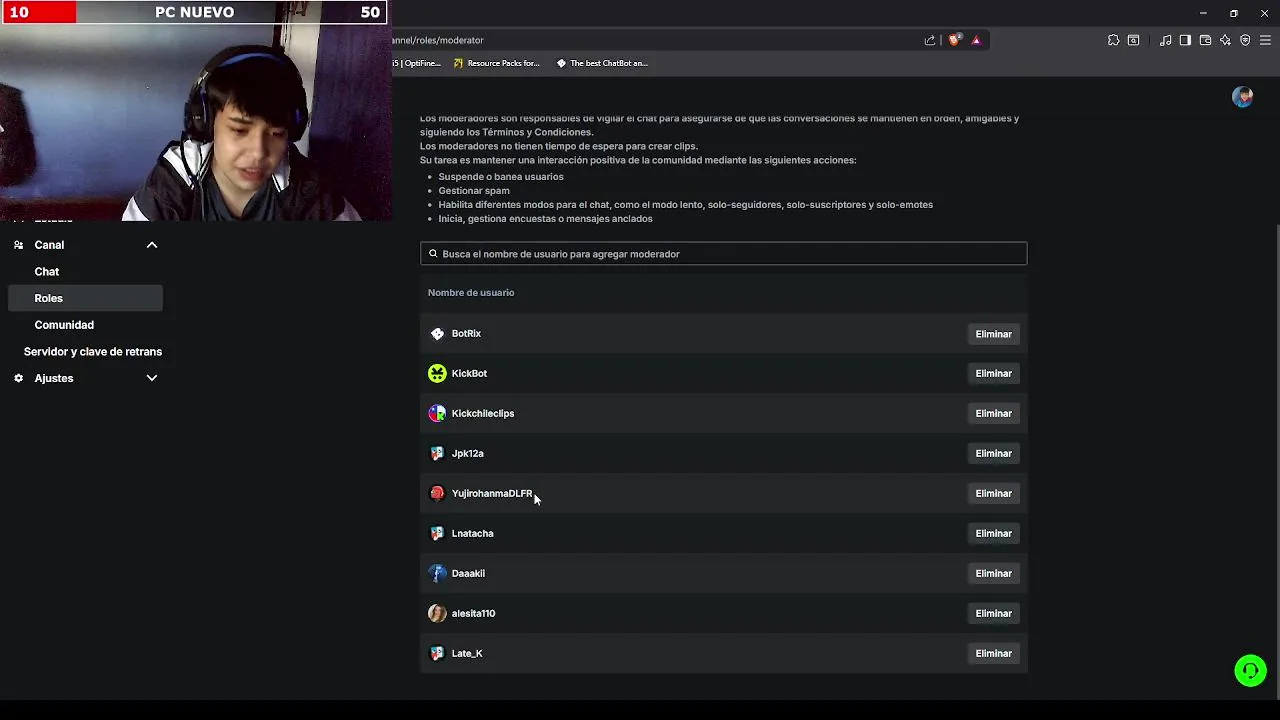Open Chat in the Canal menu

tap(47, 272)
